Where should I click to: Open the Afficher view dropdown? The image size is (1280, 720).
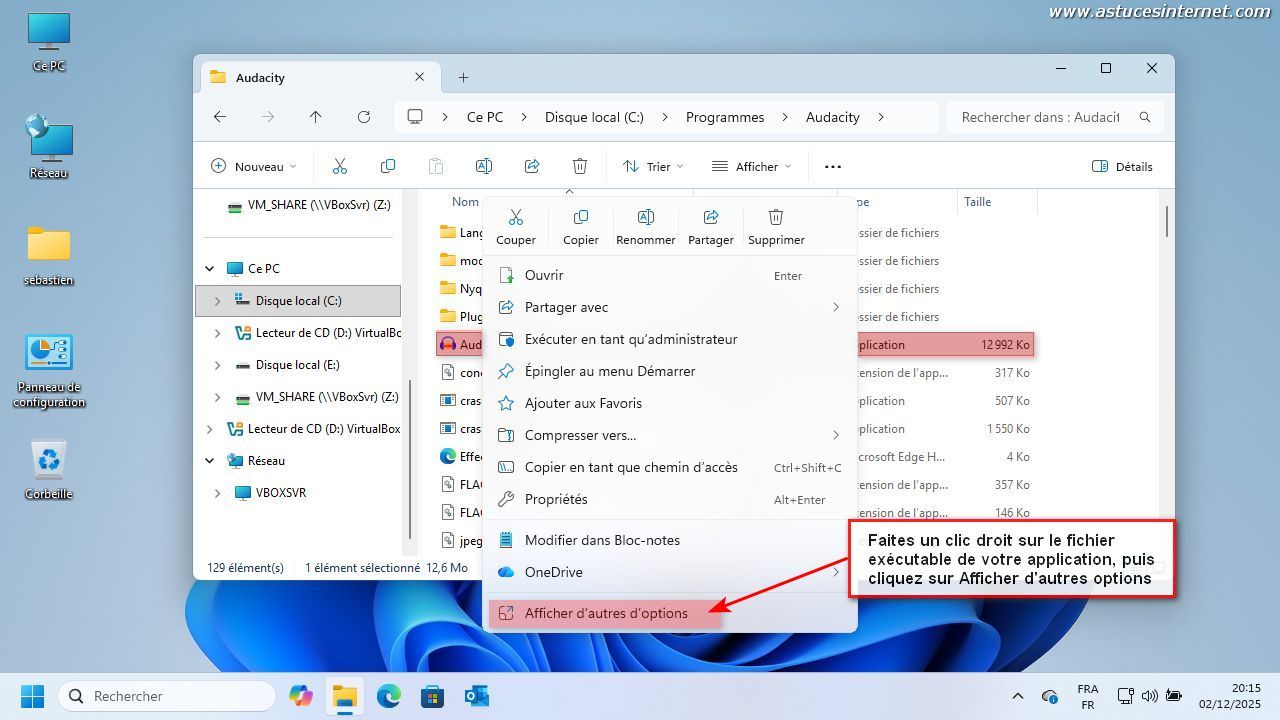click(751, 167)
